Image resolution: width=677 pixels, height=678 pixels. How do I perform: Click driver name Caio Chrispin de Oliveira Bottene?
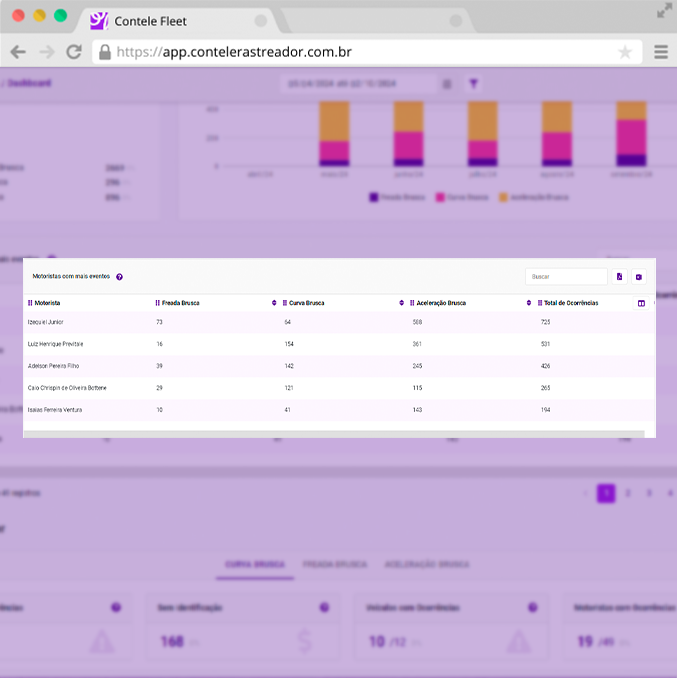coord(67,388)
